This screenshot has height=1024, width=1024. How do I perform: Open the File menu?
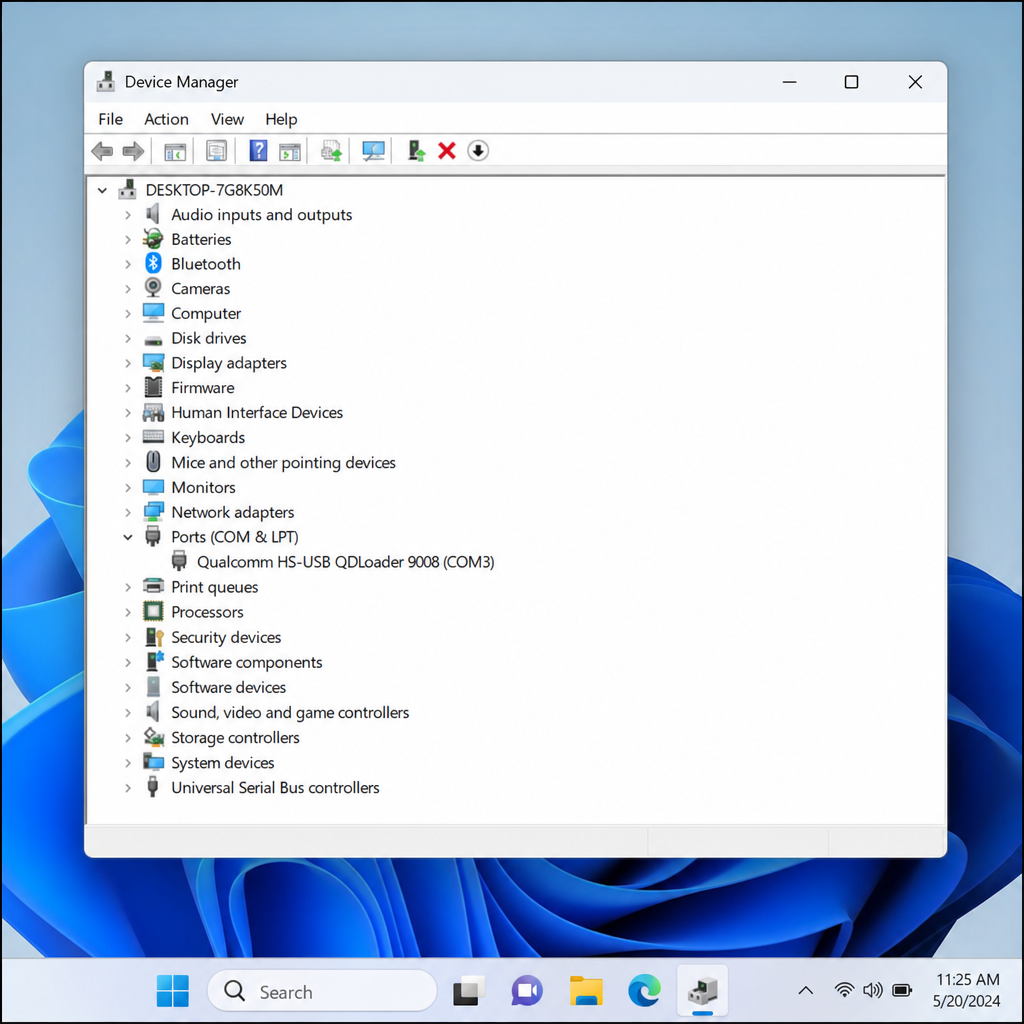click(x=110, y=119)
